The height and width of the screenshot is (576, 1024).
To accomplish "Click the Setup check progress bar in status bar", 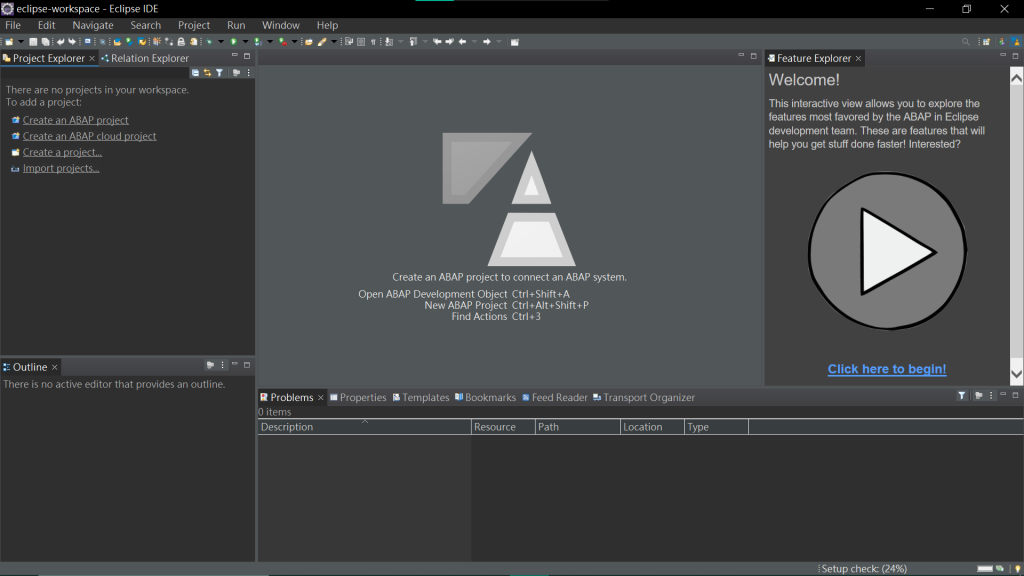I will pyautogui.click(x=985, y=569).
